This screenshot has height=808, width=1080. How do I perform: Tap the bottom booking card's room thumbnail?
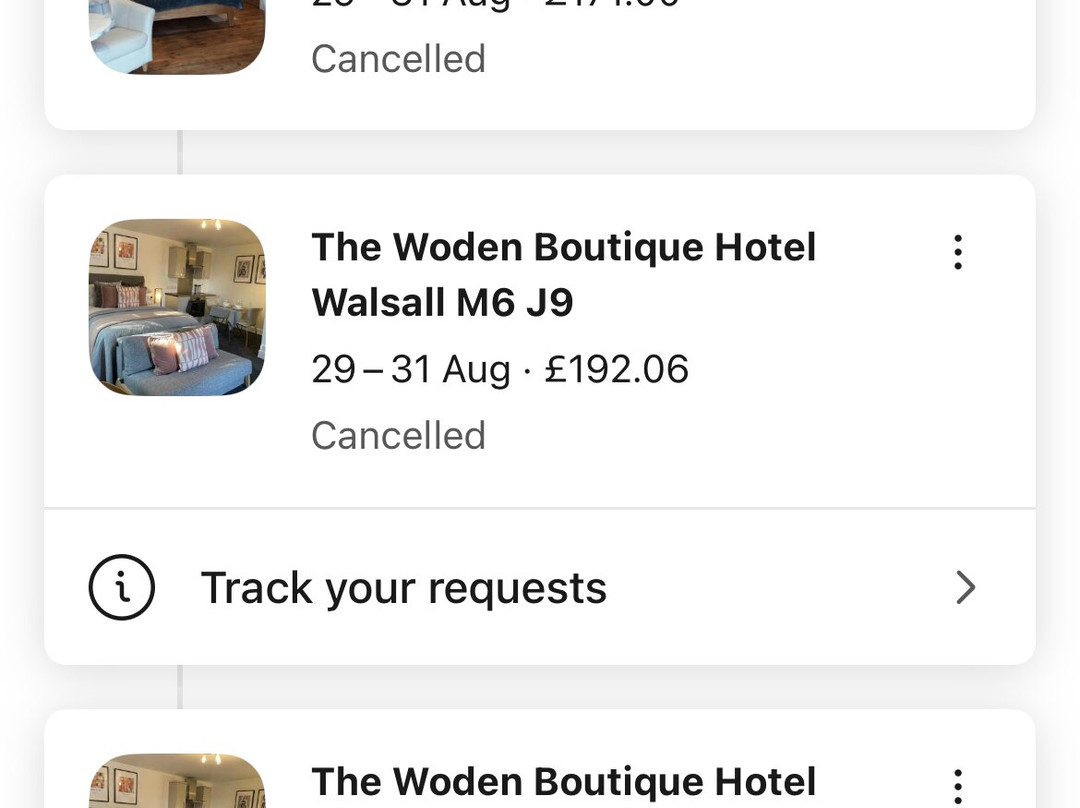(176, 786)
